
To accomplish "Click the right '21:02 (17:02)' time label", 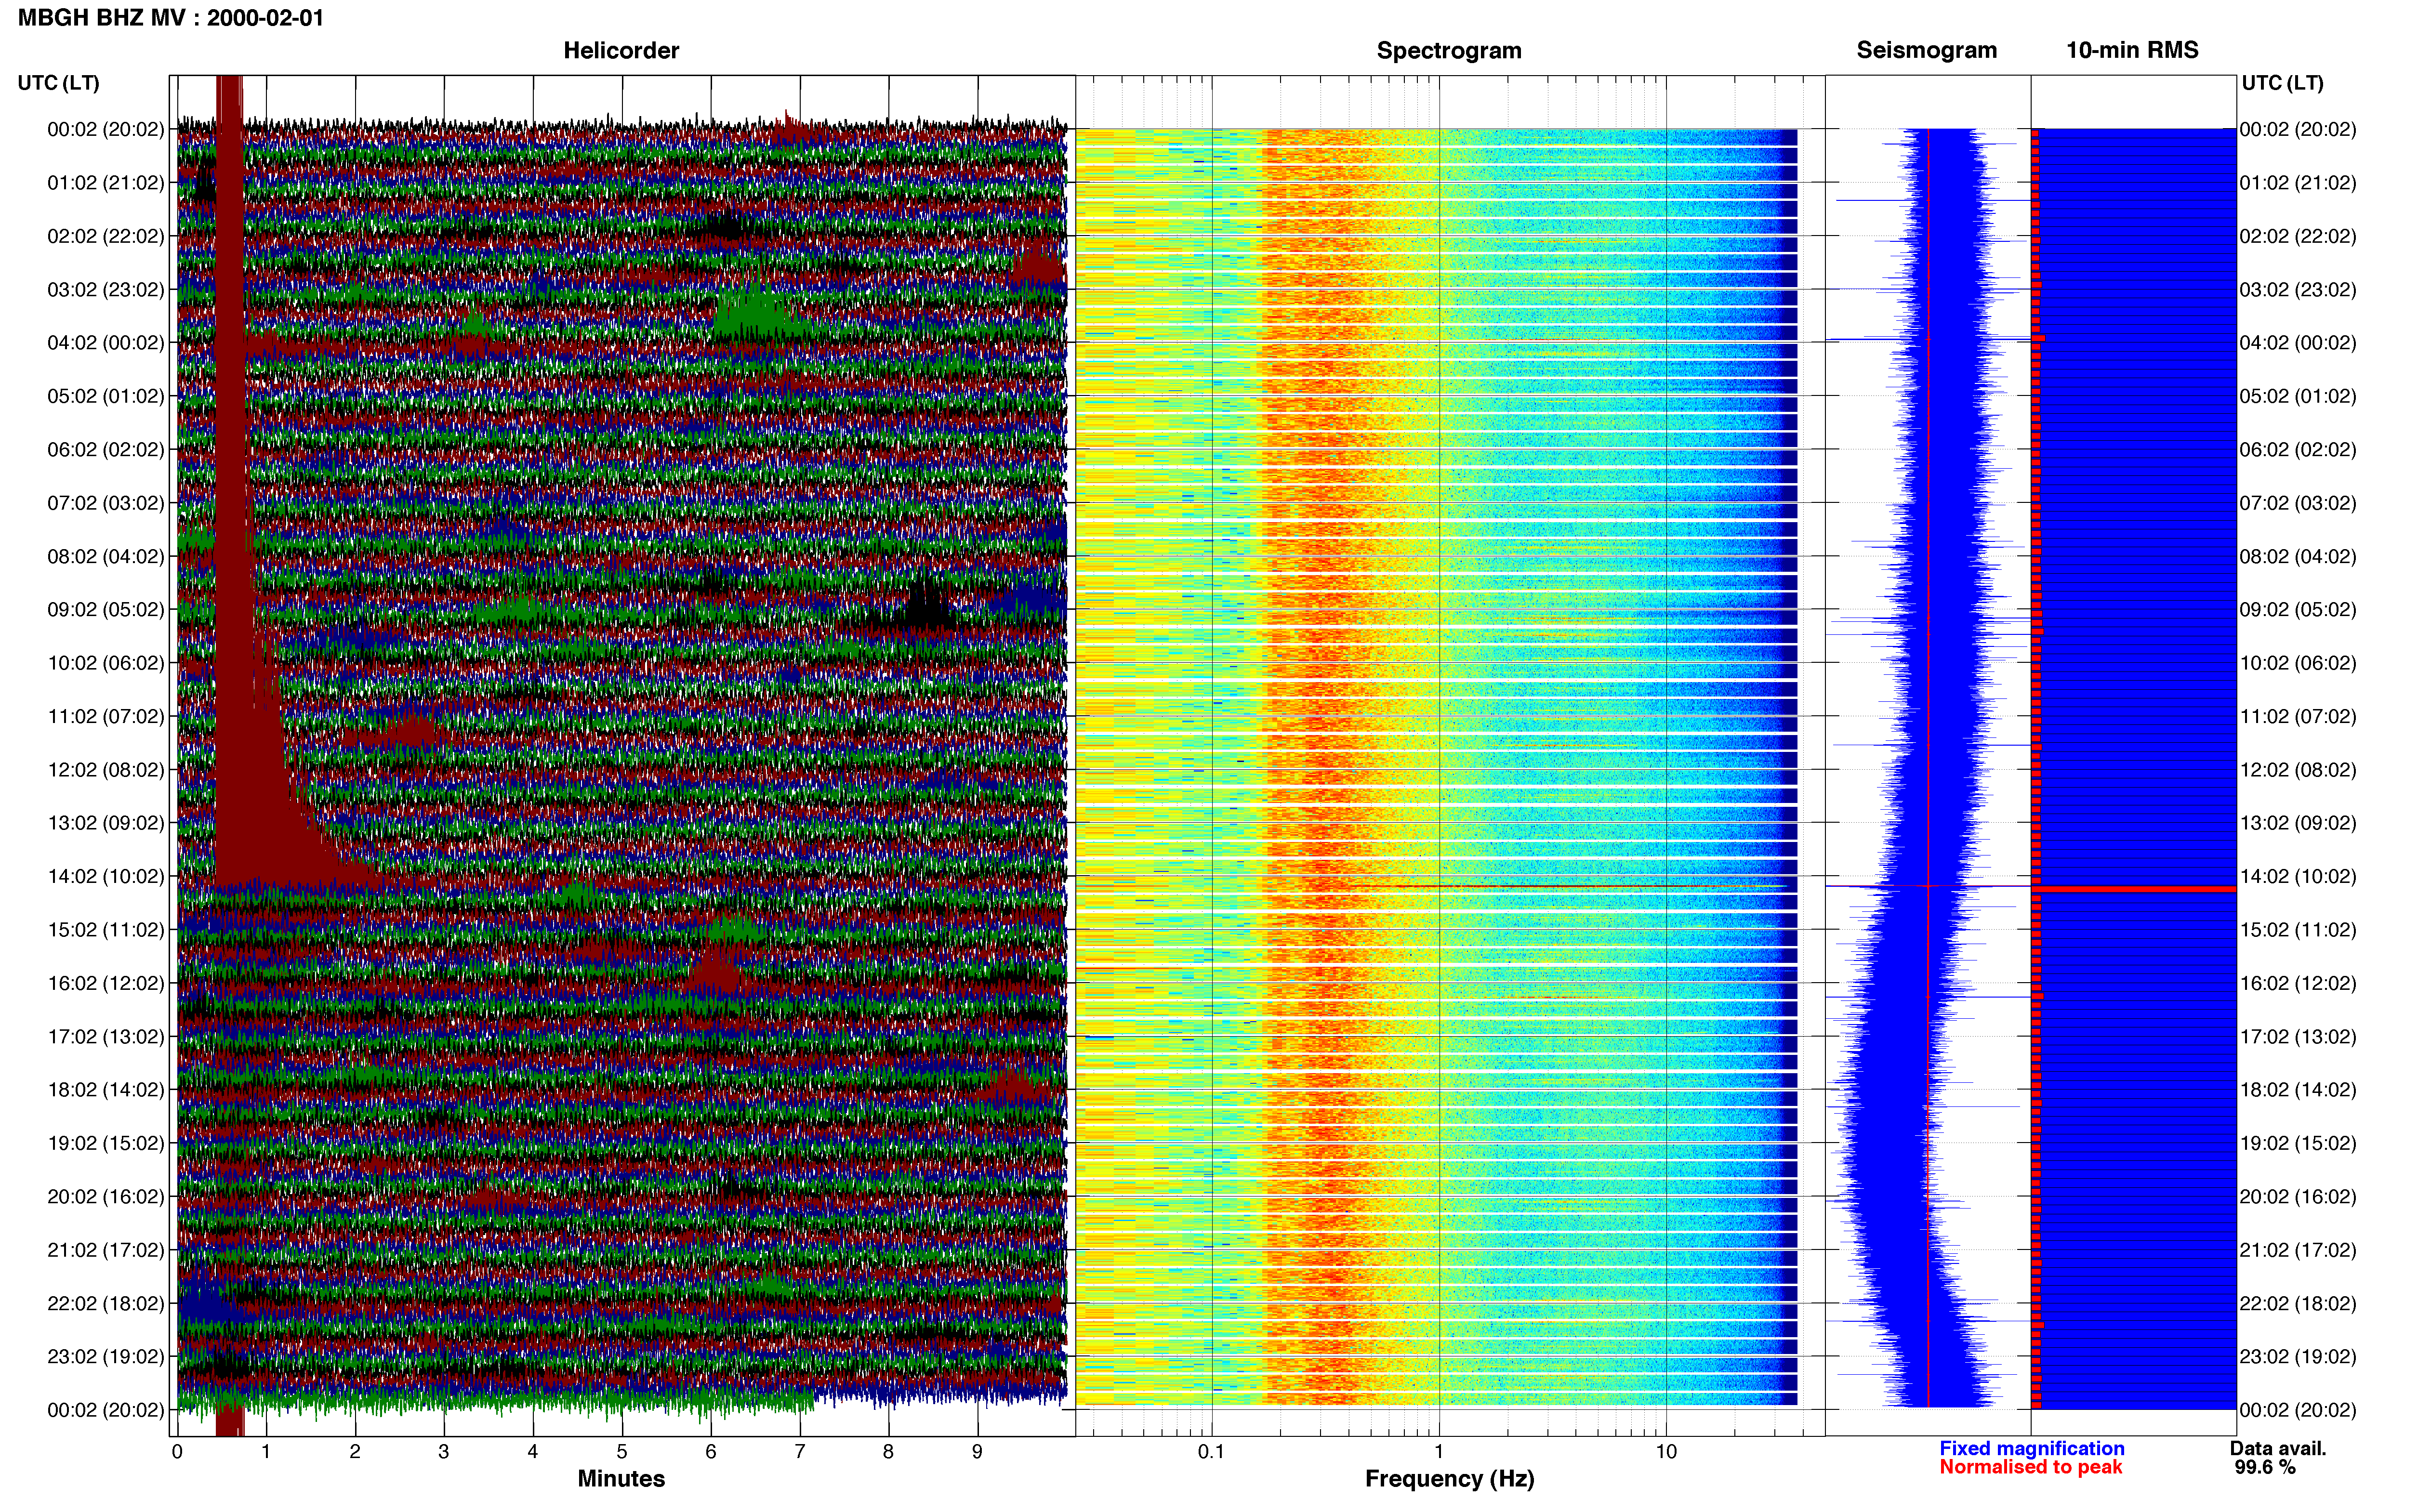I will 2298,1250.
